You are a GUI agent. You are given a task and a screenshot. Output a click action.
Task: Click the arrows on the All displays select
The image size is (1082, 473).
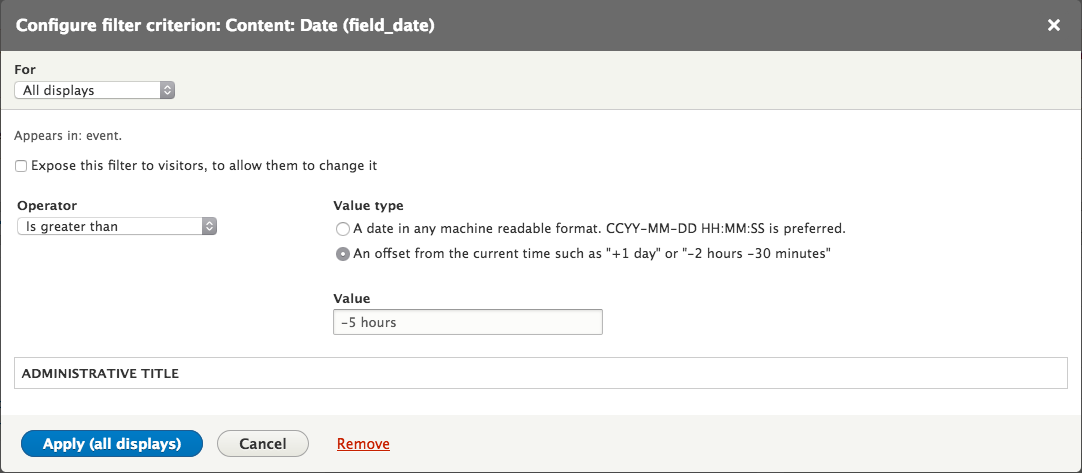[167, 90]
